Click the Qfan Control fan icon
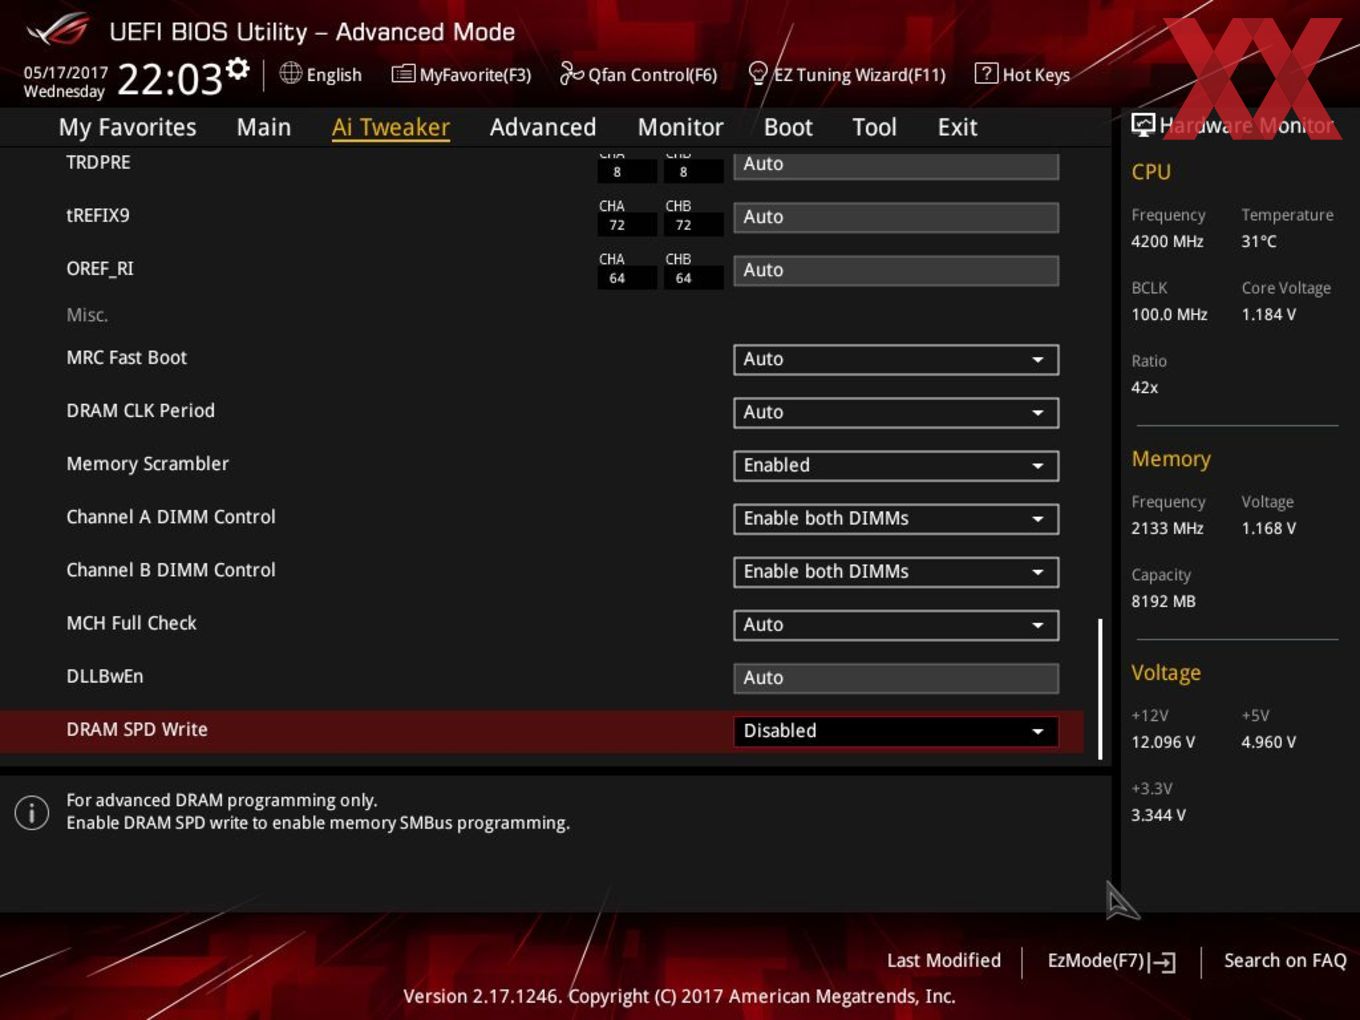The height and width of the screenshot is (1020, 1360). tap(571, 74)
